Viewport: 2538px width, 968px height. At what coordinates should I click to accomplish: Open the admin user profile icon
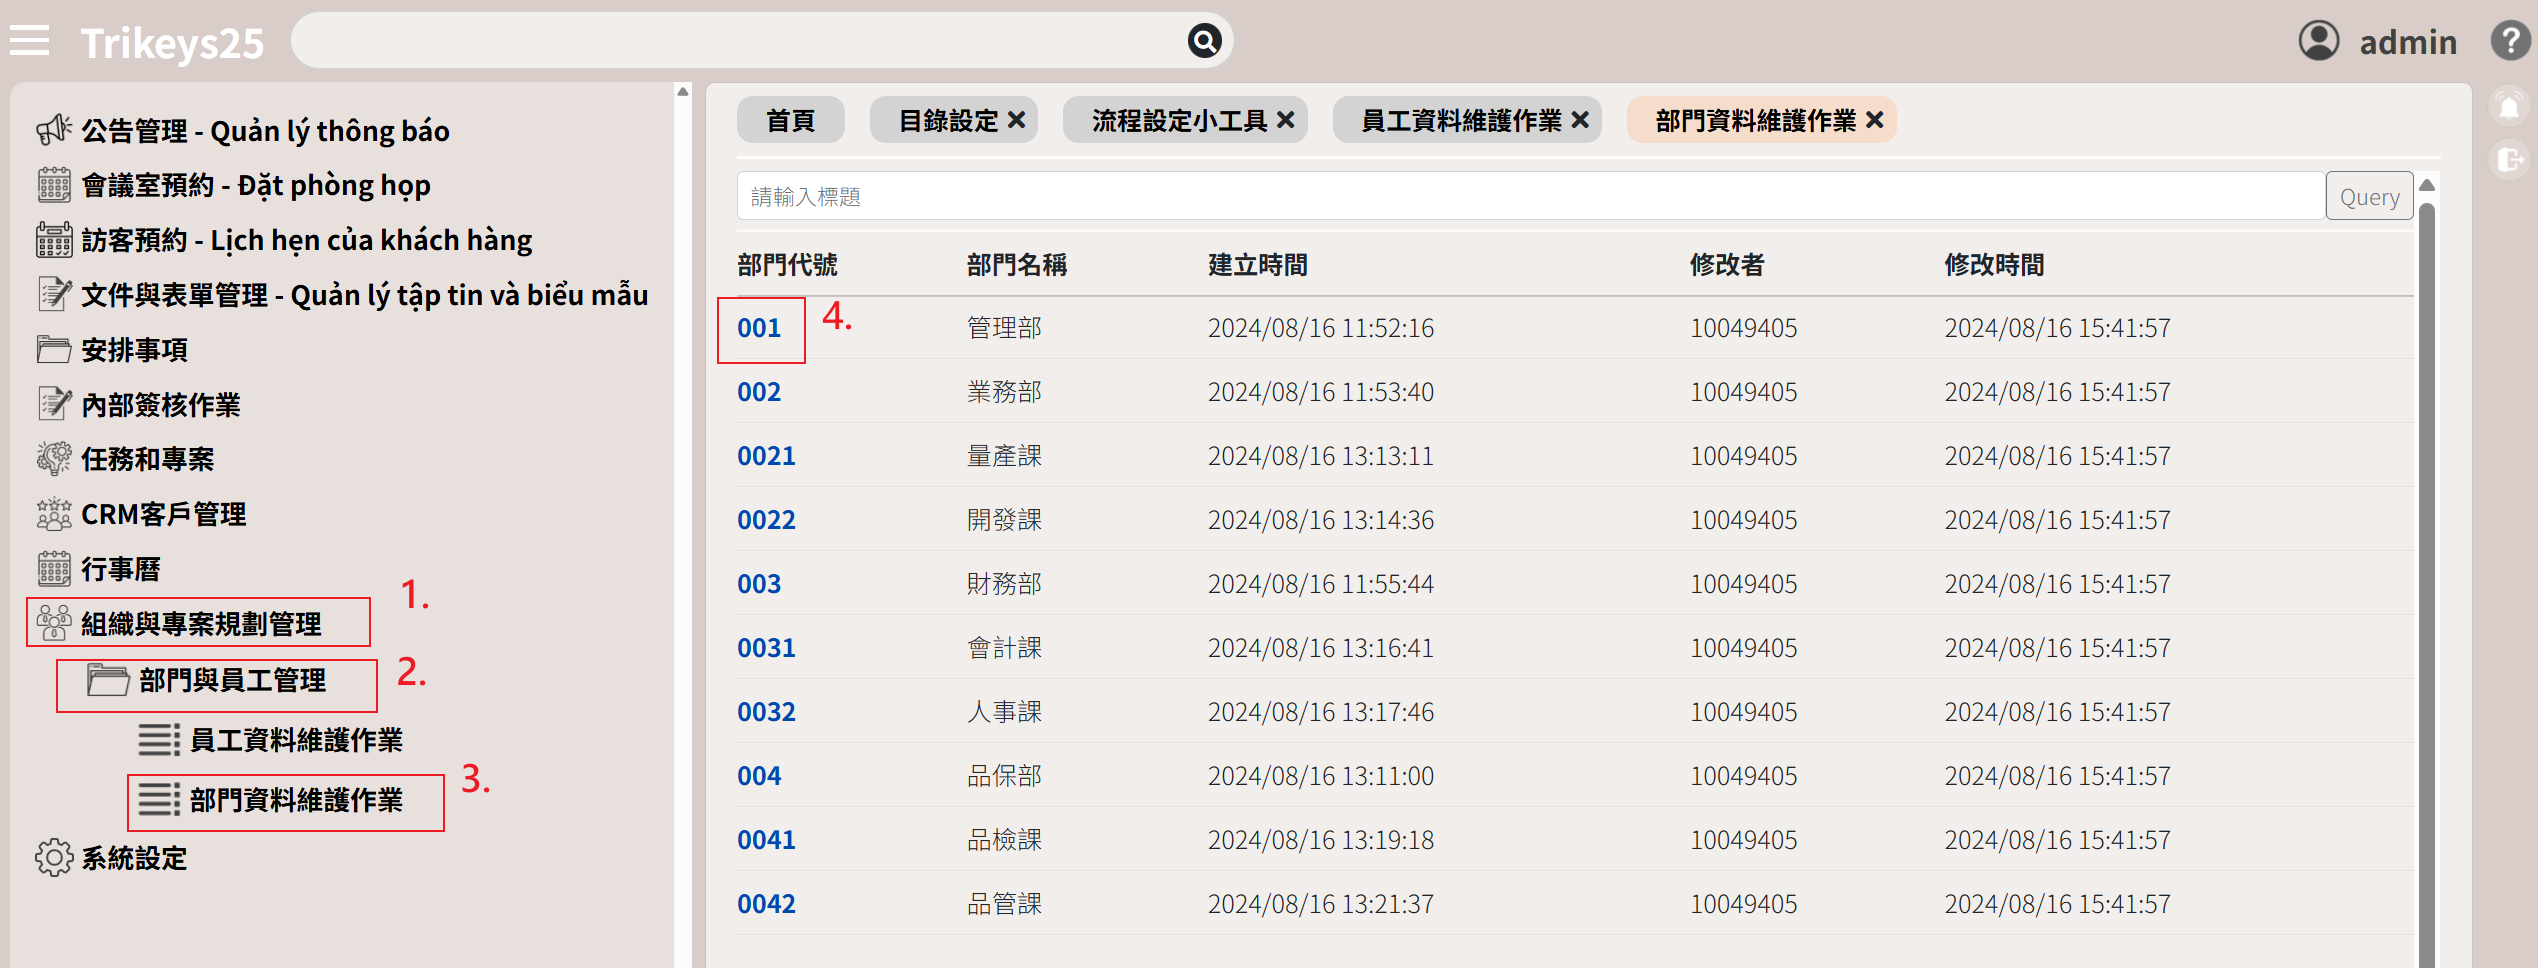tap(2318, 41)
